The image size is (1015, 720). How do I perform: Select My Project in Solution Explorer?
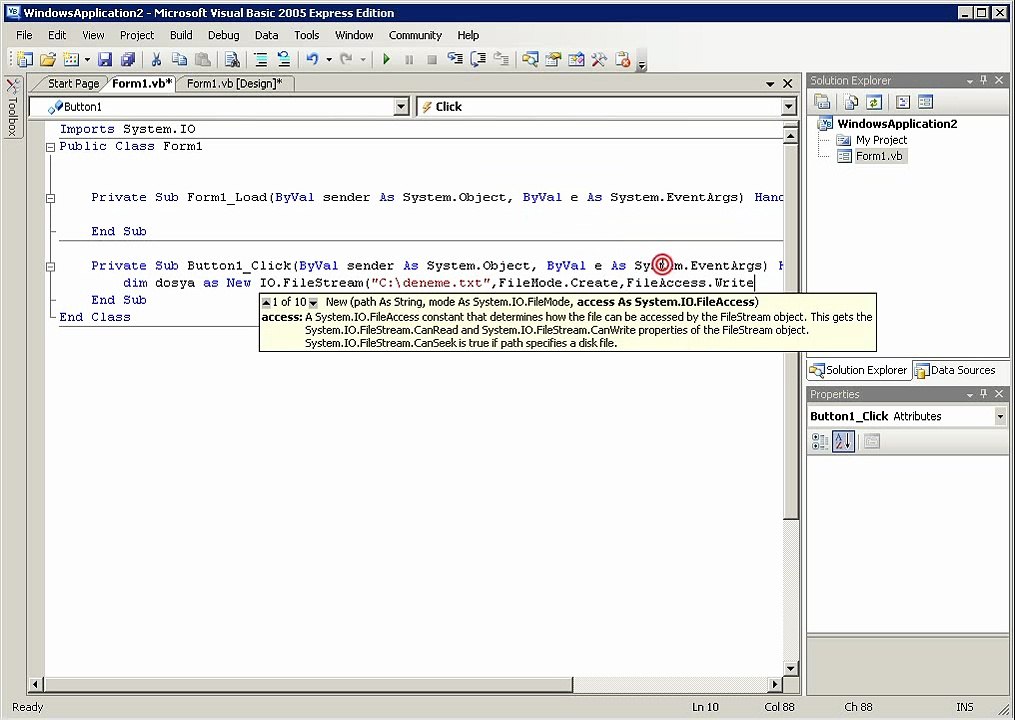(881, 140)
